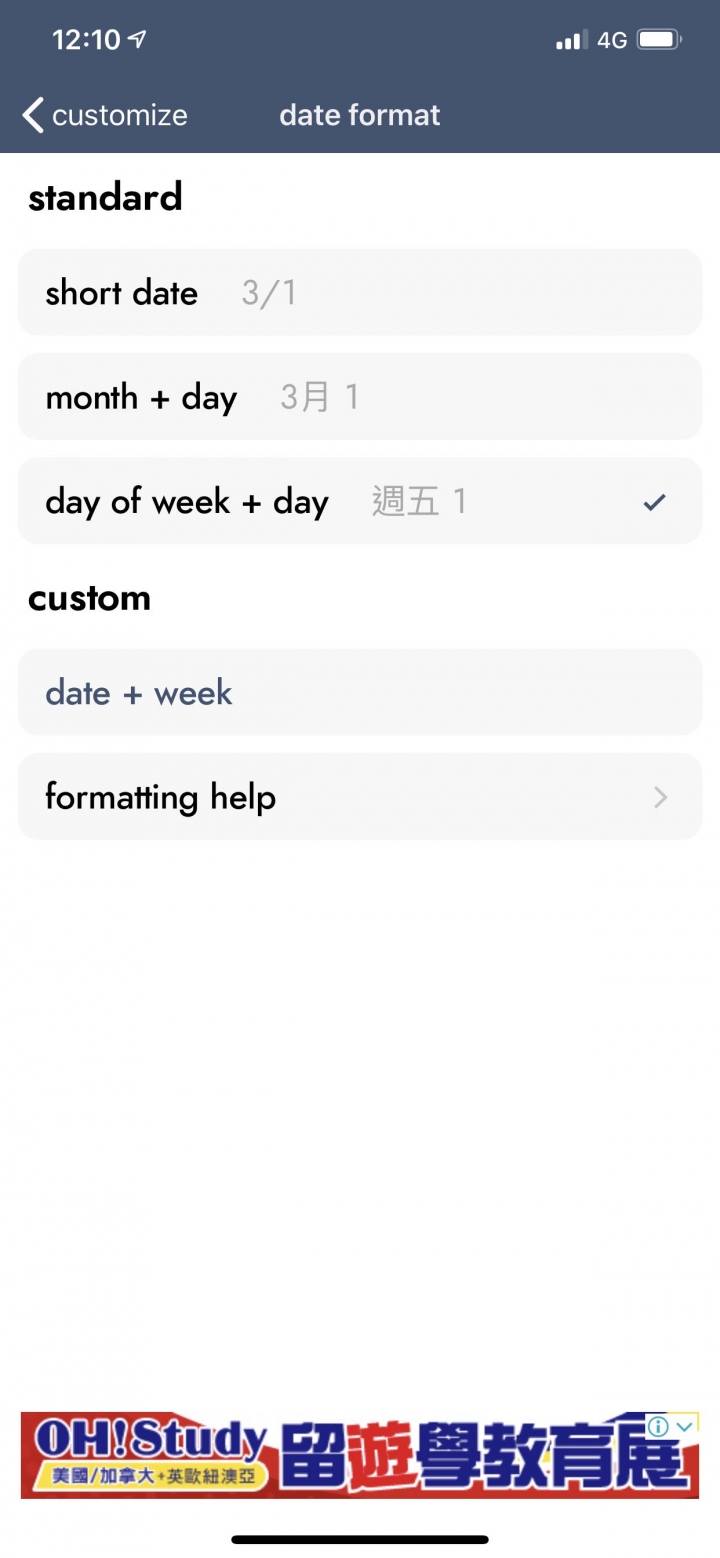Choose the month + day format
720x1558 pixels.
pyautogui.click(x=359, y=397)
